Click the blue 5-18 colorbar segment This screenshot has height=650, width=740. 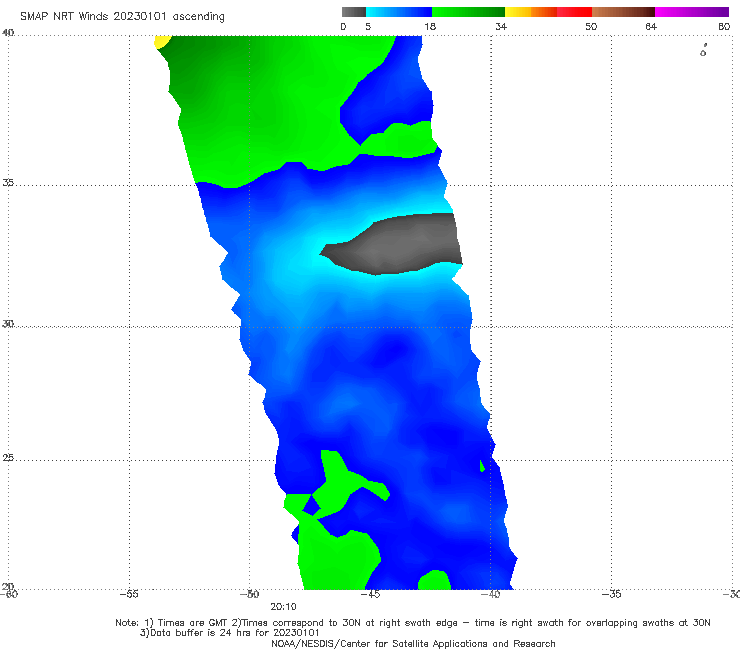399,12
